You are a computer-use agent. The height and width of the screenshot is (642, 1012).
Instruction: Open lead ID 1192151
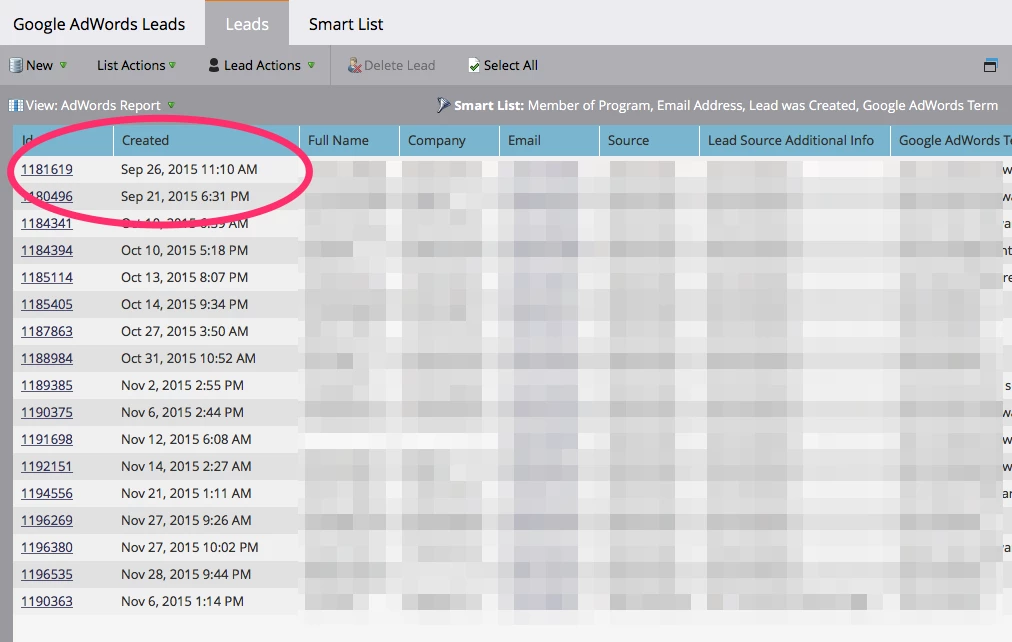(x=46, y=467)
